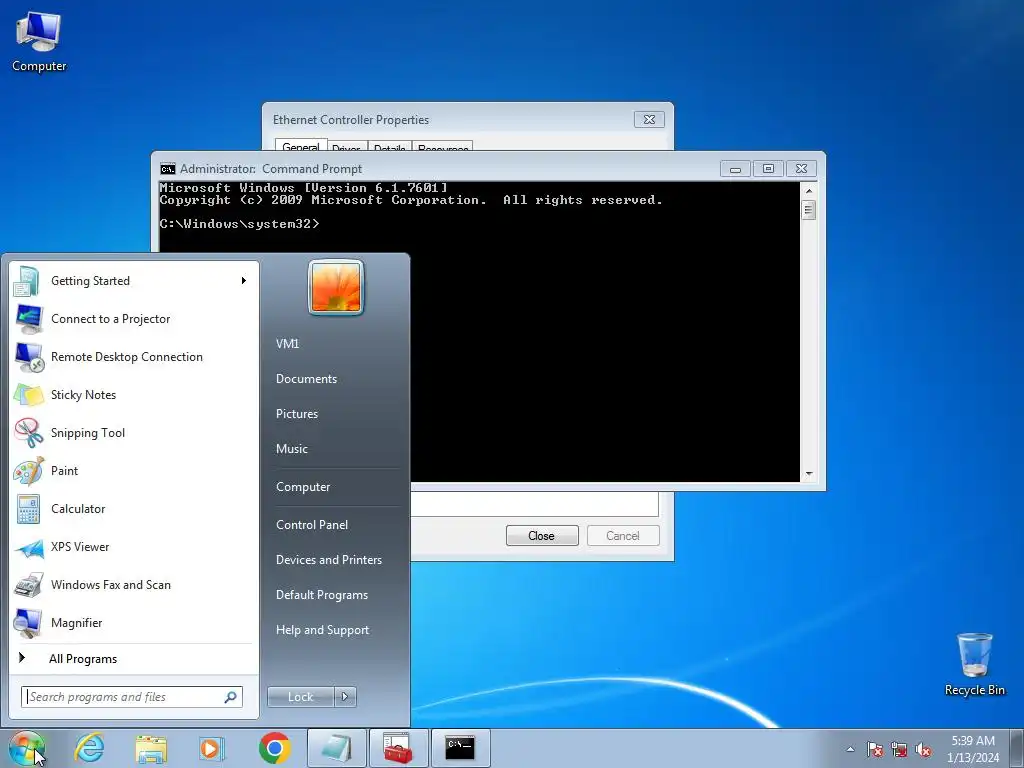The image size is (1024, 768).
Task: Open Default Programs
Action: click(x=322, y=595)
